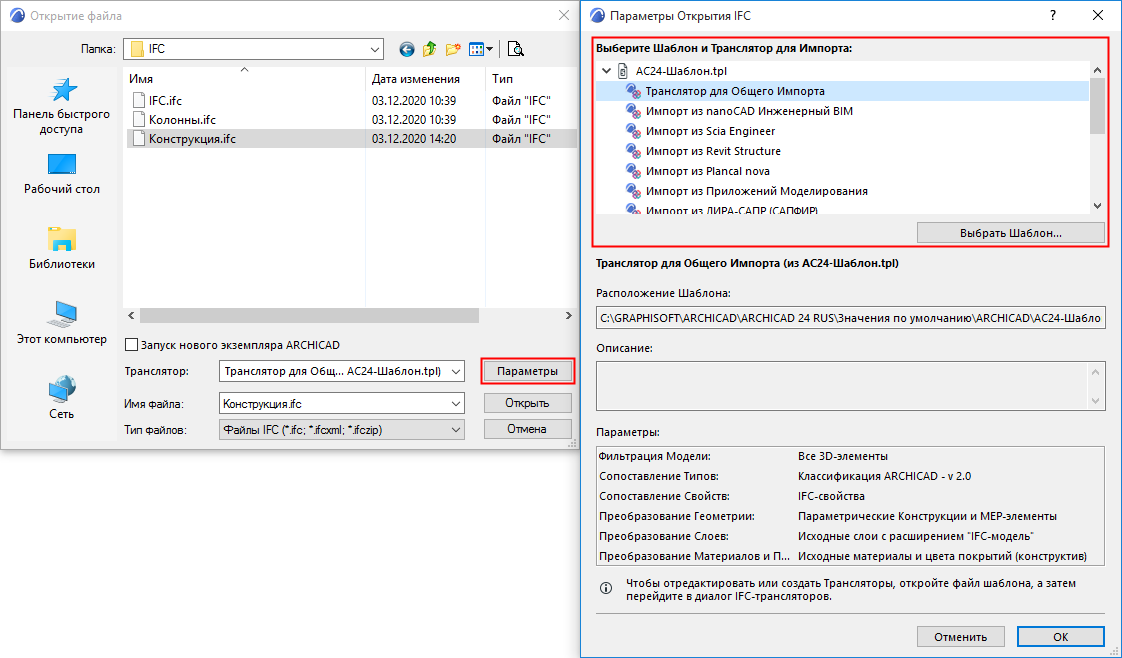The height and width of the screenshot is (658, 1122).
Task: Click date 03.12.2020 14:20 of Конструкция.ifc
Action: [414, 139]
